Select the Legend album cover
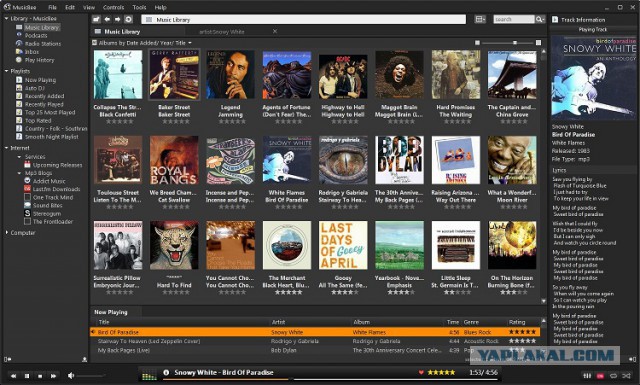 point(230,75)
